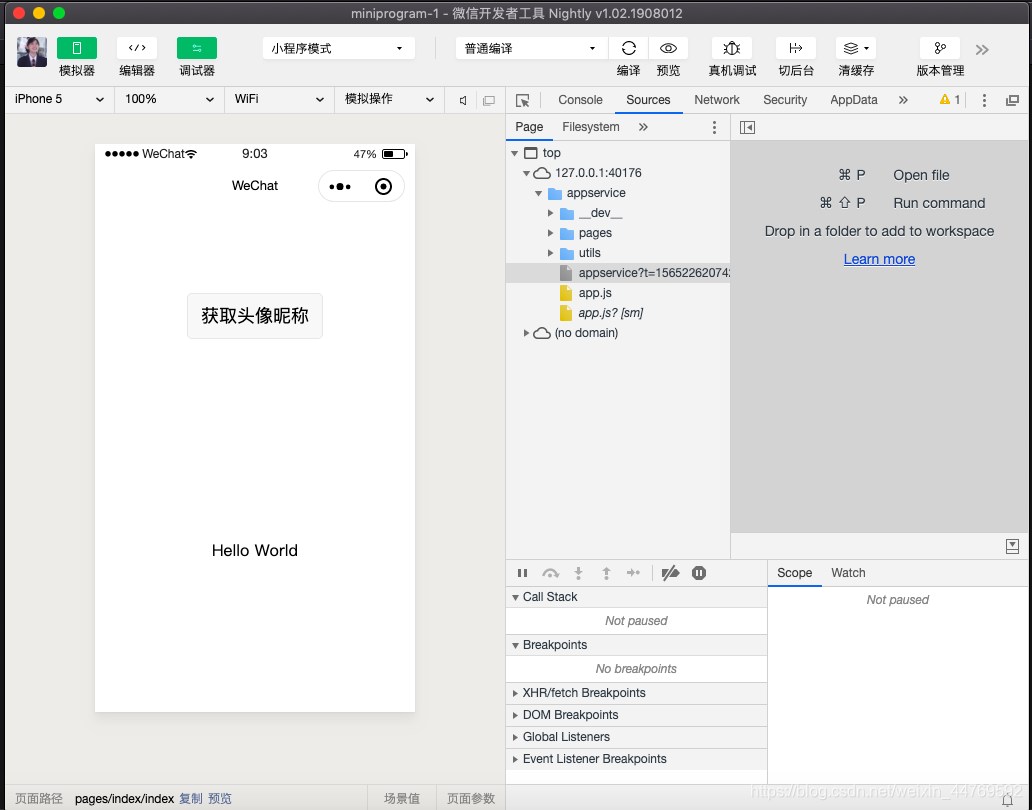Viewport: 1032px width, 810px height.
Task: Select the appservice?t= file entry
Action: point(617,273)
